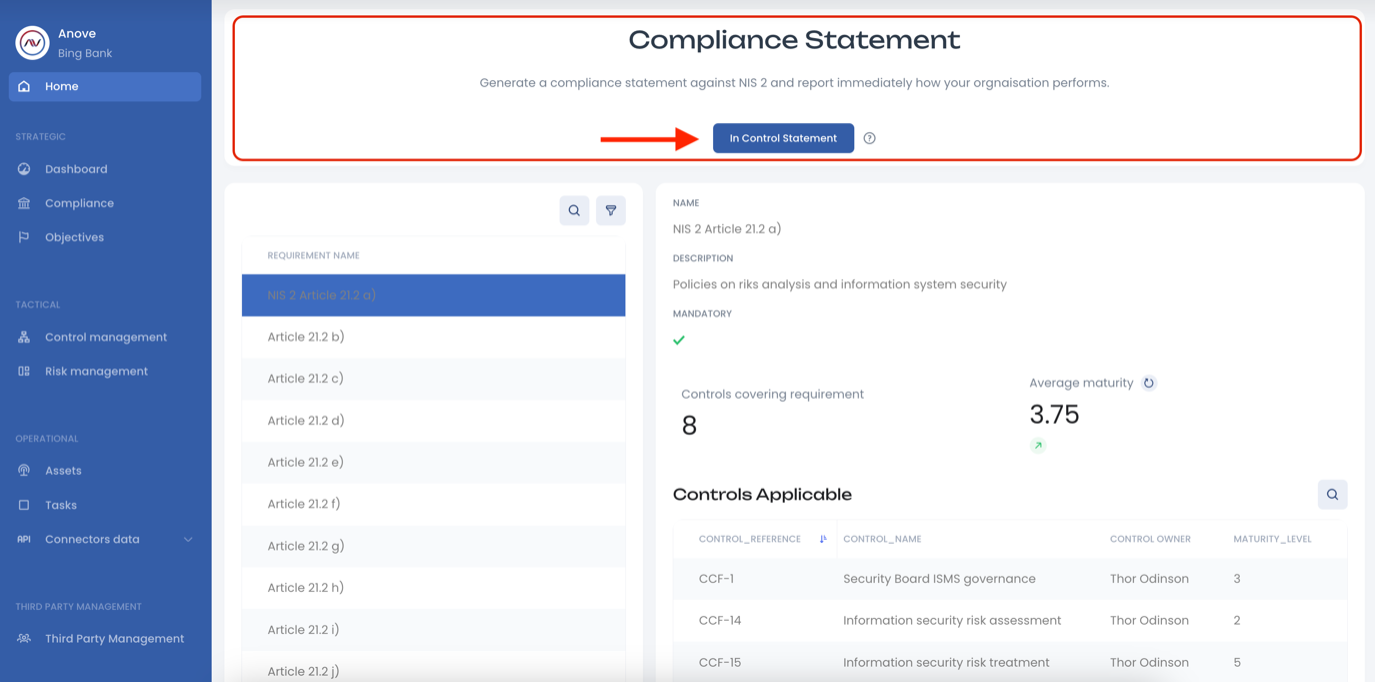
Task: Search the Controls Applicable table
Action: 1332,494
